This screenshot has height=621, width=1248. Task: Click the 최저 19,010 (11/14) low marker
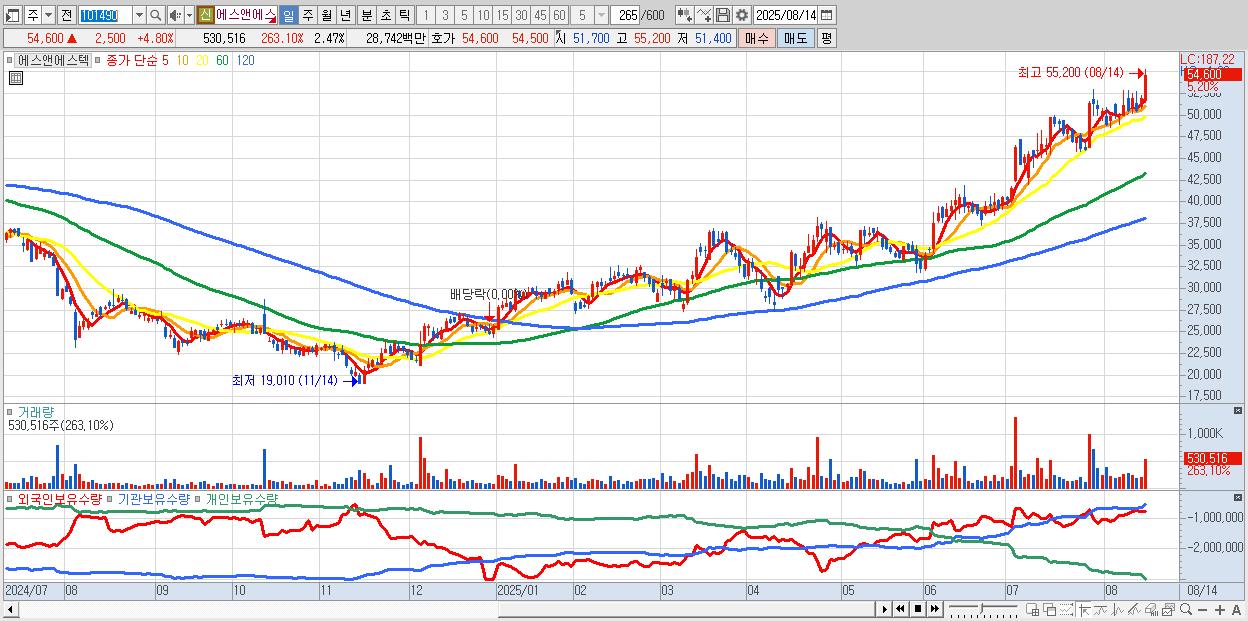(x=284, y=380)
